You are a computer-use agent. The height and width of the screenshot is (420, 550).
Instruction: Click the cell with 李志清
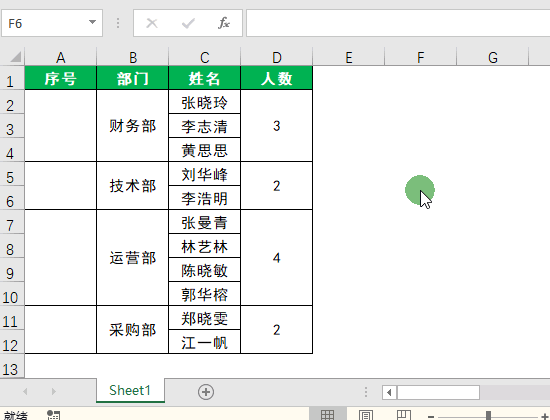pos(204,126)
